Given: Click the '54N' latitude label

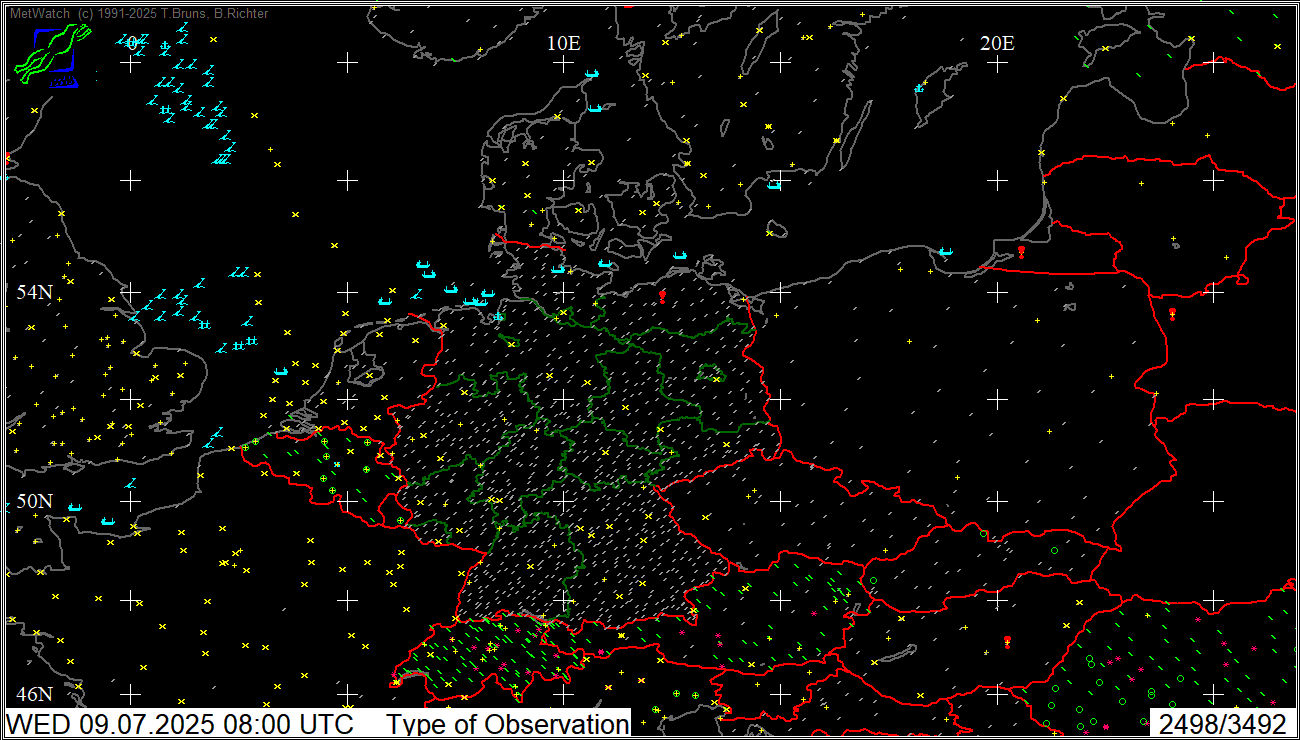Looking at the screenshot, I should tap(35, 293).
